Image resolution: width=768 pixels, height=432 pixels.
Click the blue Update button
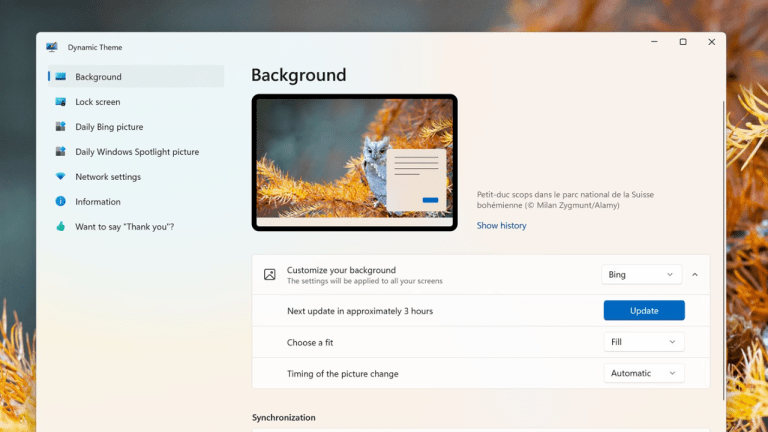click(644, 311)
